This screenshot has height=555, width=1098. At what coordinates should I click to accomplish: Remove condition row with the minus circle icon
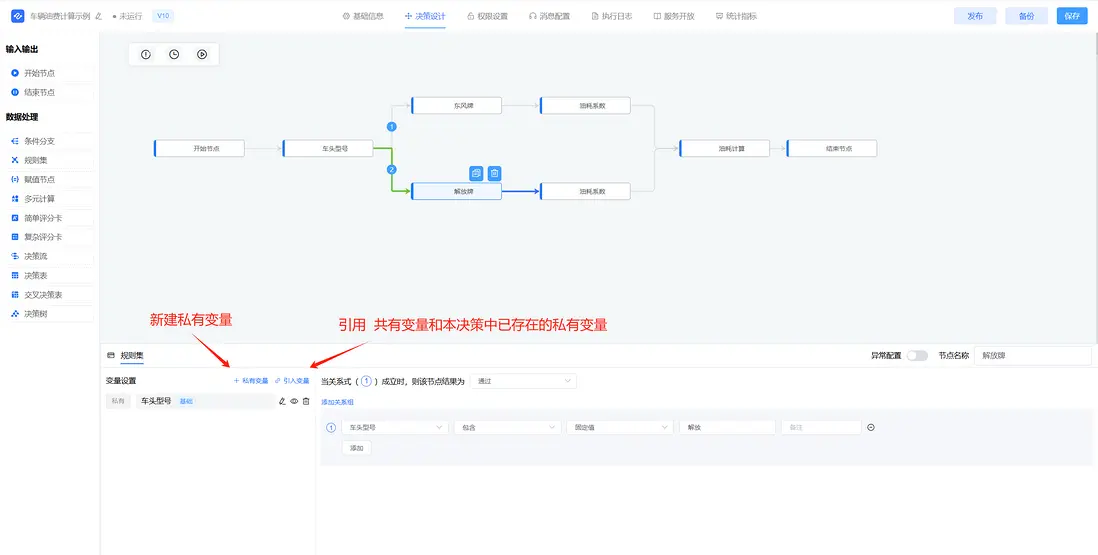(870, 427)
